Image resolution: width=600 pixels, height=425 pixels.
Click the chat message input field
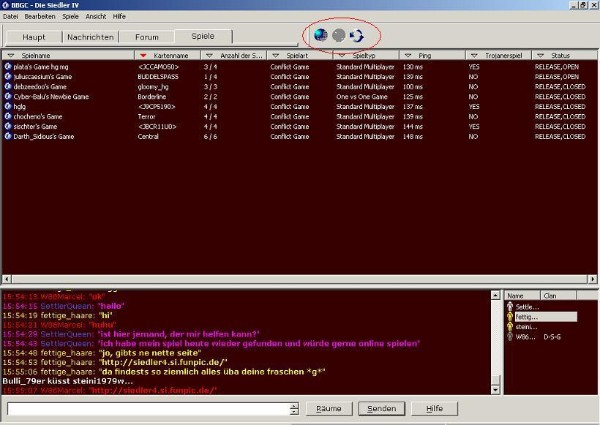coord(148,409)
